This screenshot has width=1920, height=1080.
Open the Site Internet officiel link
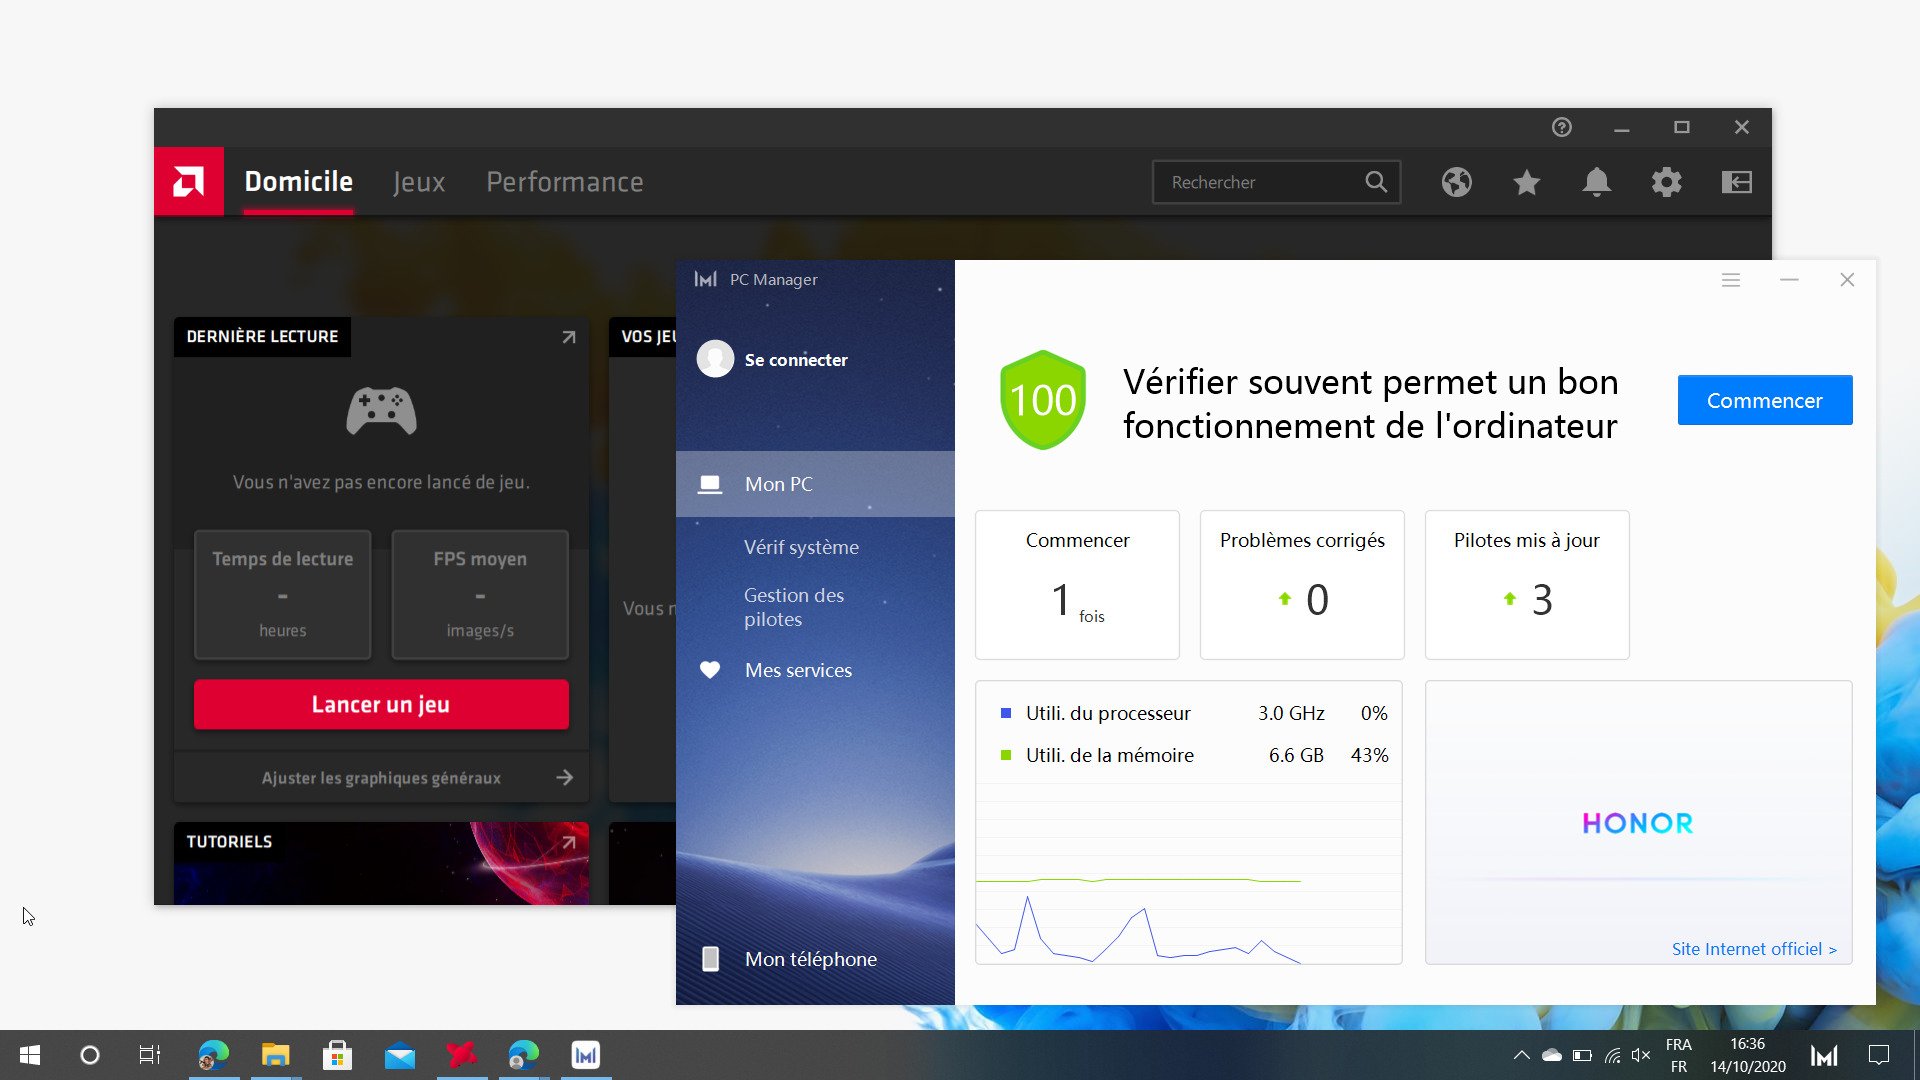[1755, 949]
